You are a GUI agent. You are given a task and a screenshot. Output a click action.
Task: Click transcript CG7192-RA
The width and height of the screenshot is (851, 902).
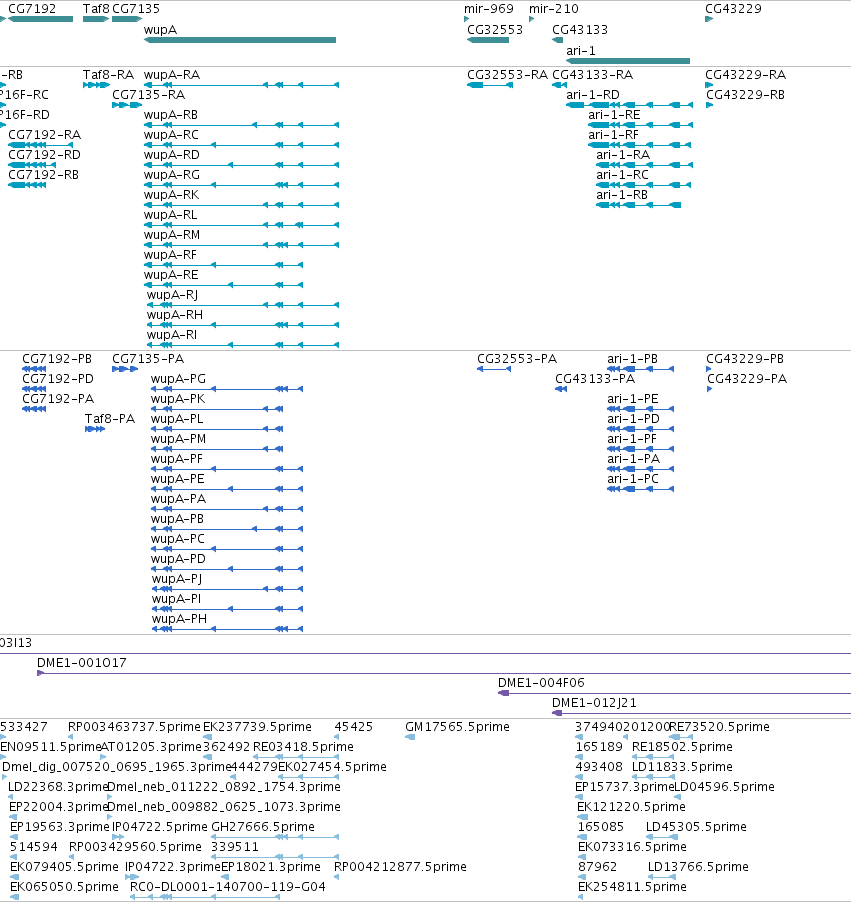click(40, 145)
